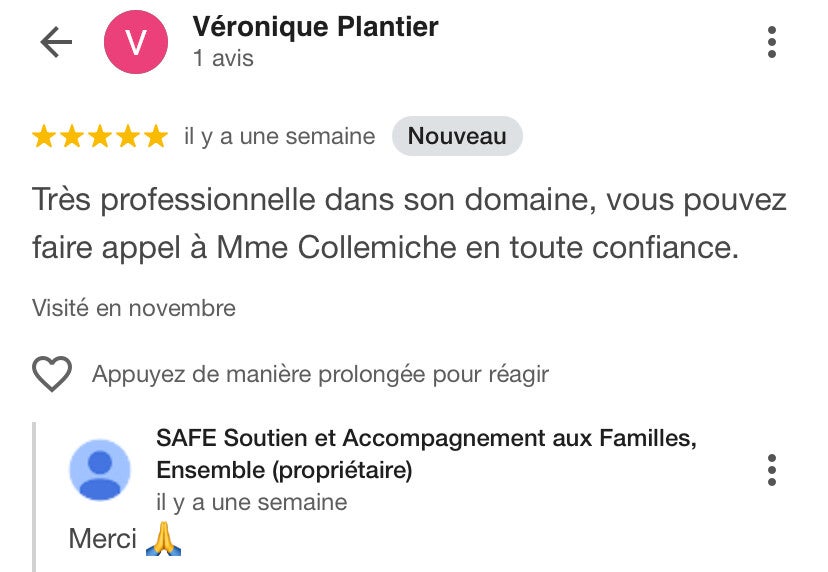The height and width of the screenshot is (572, 828).
Task: Click the review's 'il y a une semaine' timestamp
Action: pyautogui.click(x=280, y=137)
